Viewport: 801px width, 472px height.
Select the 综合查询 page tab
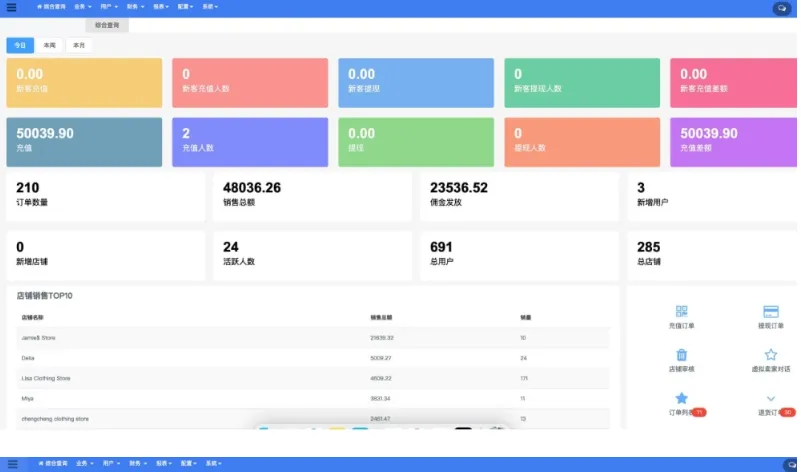(106, 25)
